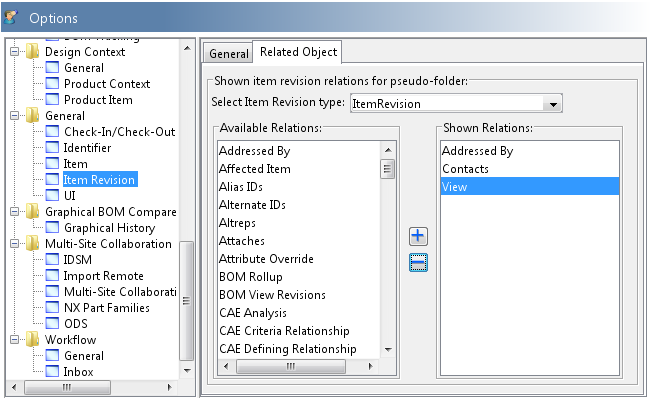Click the Graphical BOM Compare folder icon
Screen dimensions: 651x400
point(34,212)
